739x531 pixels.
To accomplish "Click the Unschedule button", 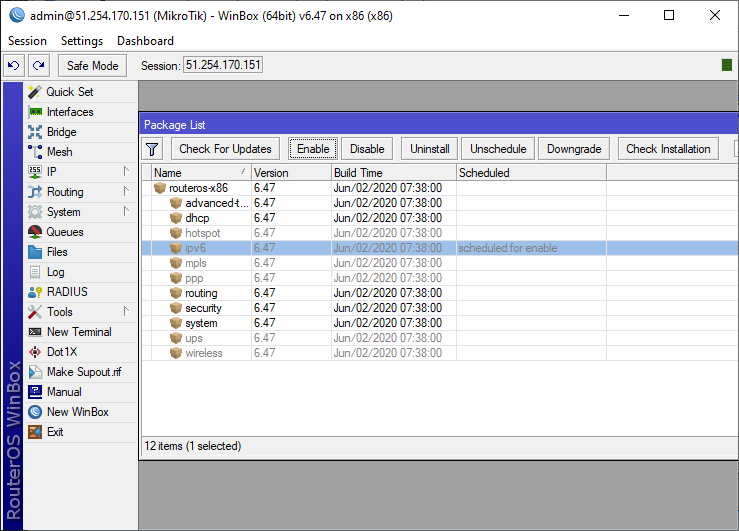I will pos(498,149).
